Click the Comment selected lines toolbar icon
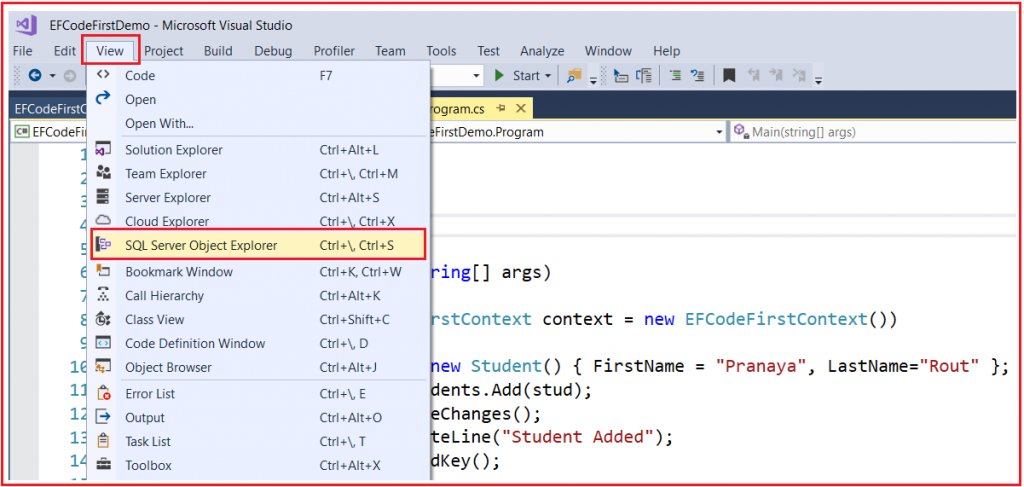This screenshot has width=1024, height=487. pos(675,76)
